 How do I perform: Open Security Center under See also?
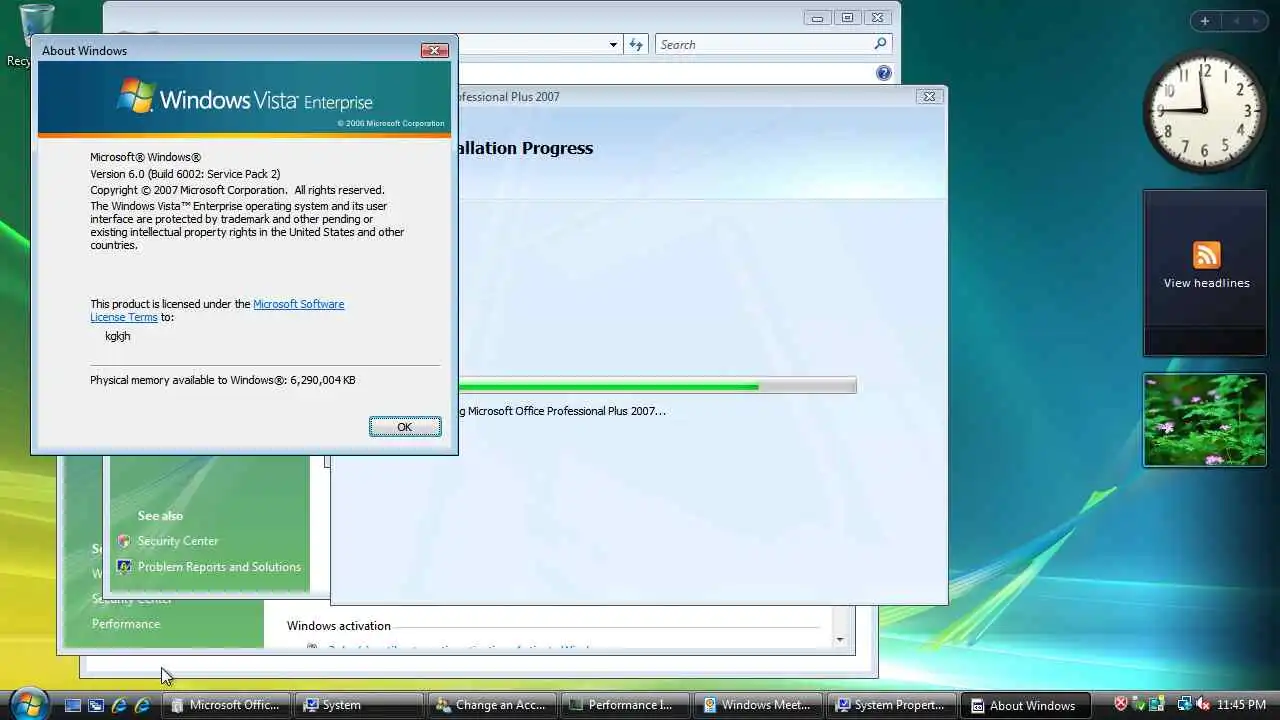click(x=178, y=541)
